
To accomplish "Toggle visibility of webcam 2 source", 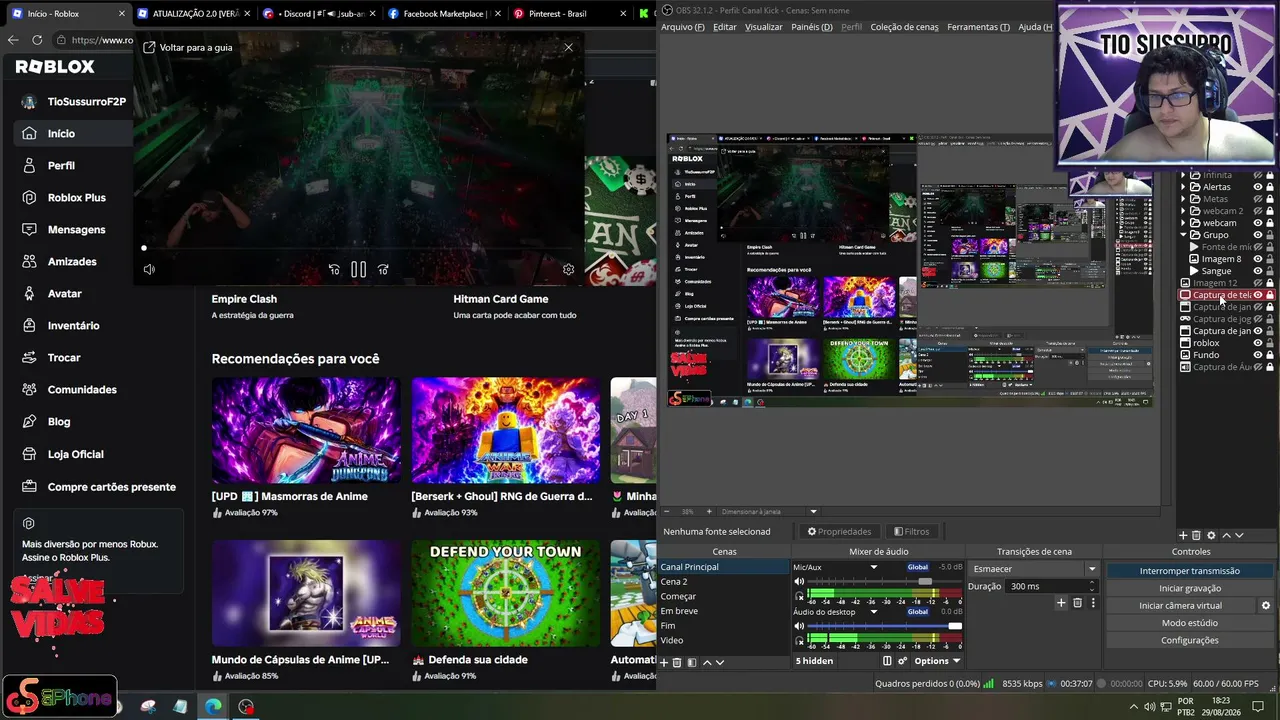I will (1258, 211).
